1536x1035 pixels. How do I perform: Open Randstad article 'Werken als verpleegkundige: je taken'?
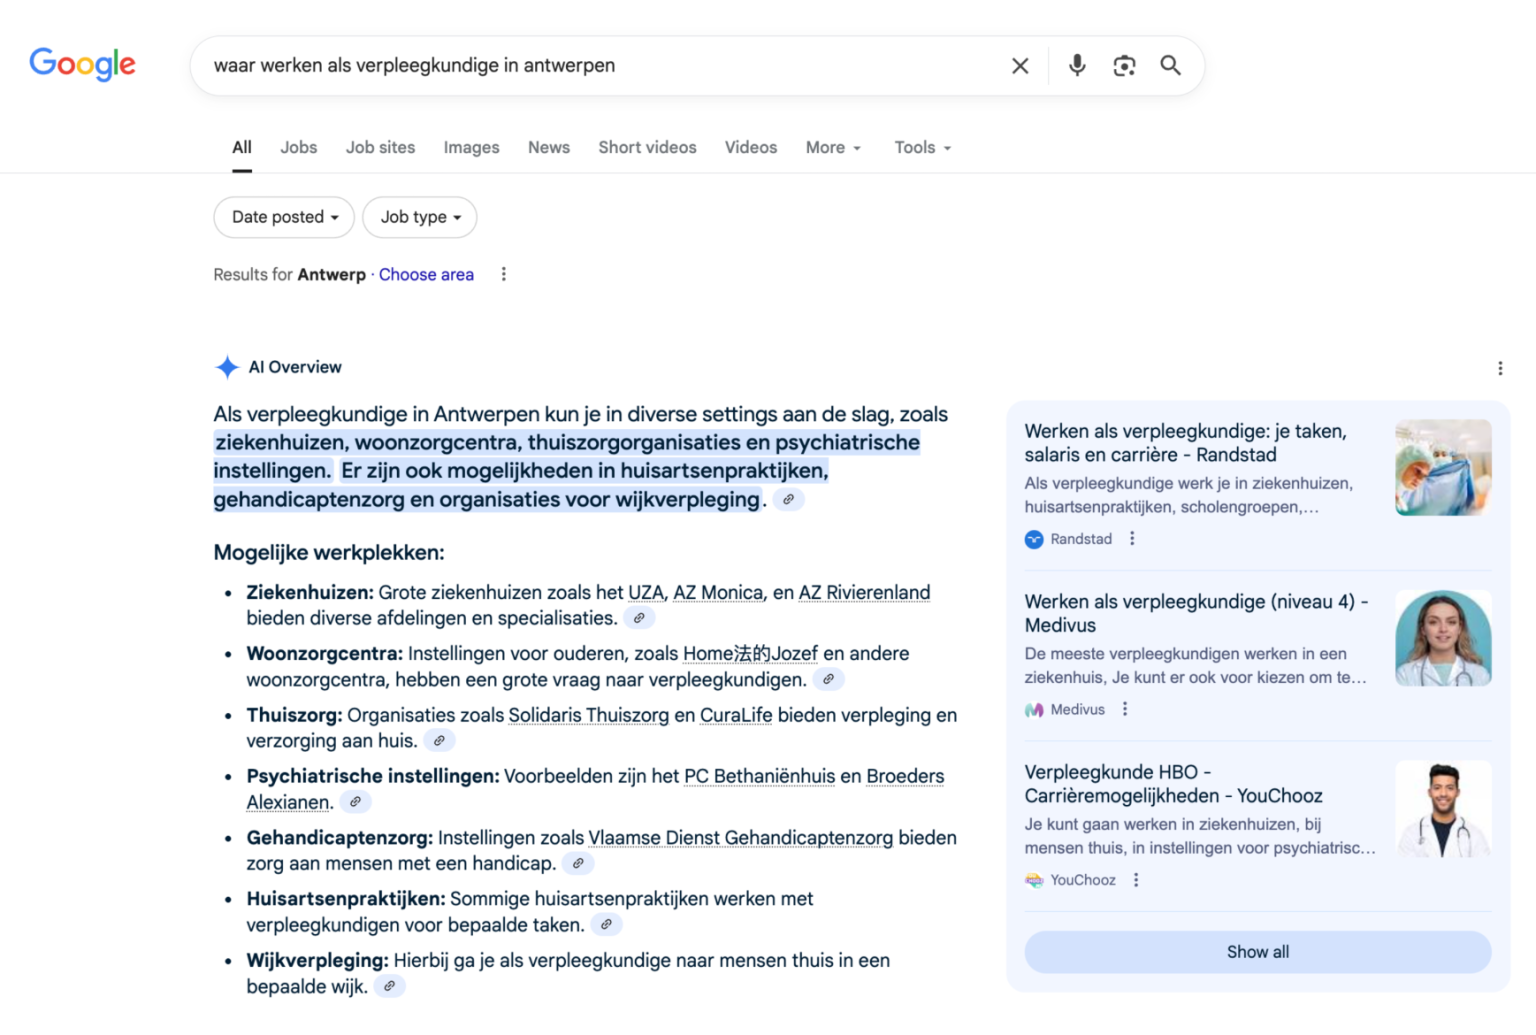[1186, 443]
